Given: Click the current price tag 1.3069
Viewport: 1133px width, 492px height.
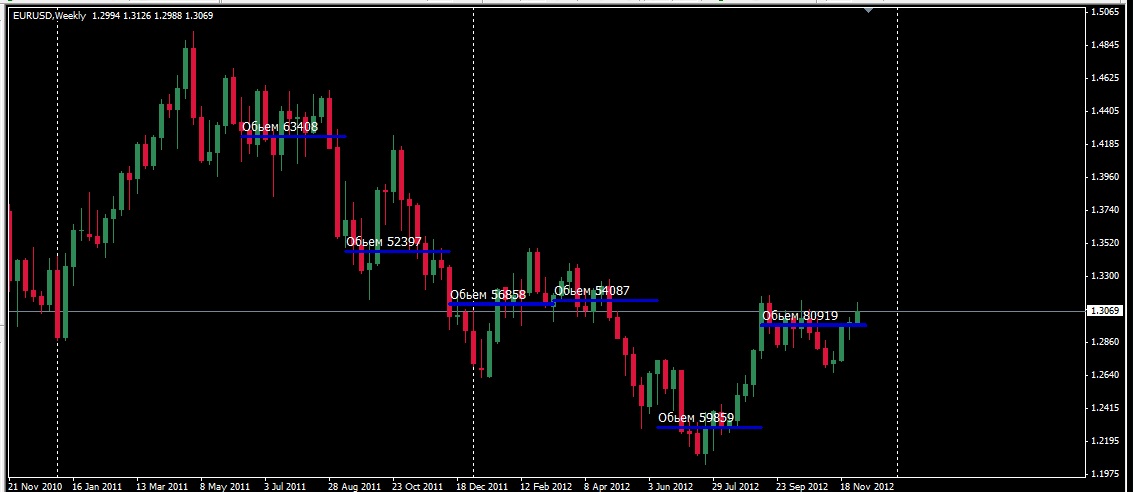Looking at the screenshot, I should 1106,311.
